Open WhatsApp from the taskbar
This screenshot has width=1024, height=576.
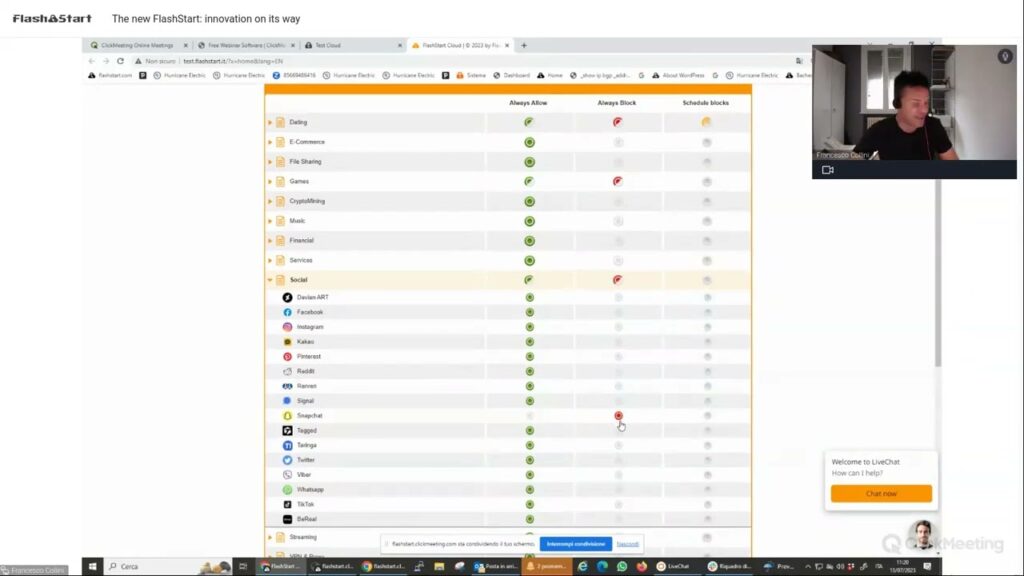pos(622,566)
